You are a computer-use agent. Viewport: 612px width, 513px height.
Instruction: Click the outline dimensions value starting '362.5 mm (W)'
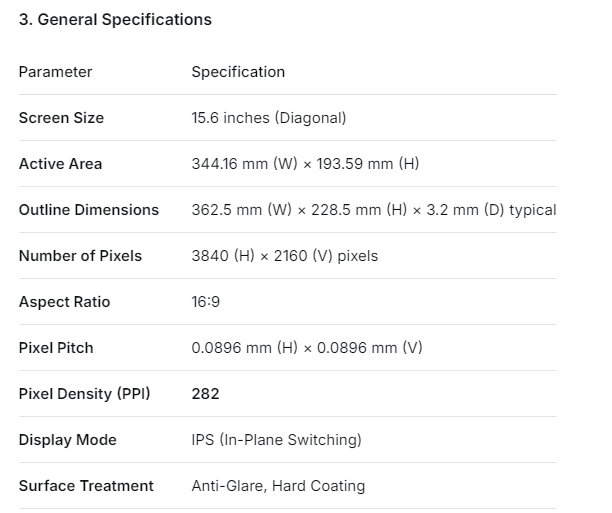[x=373, y=210]
